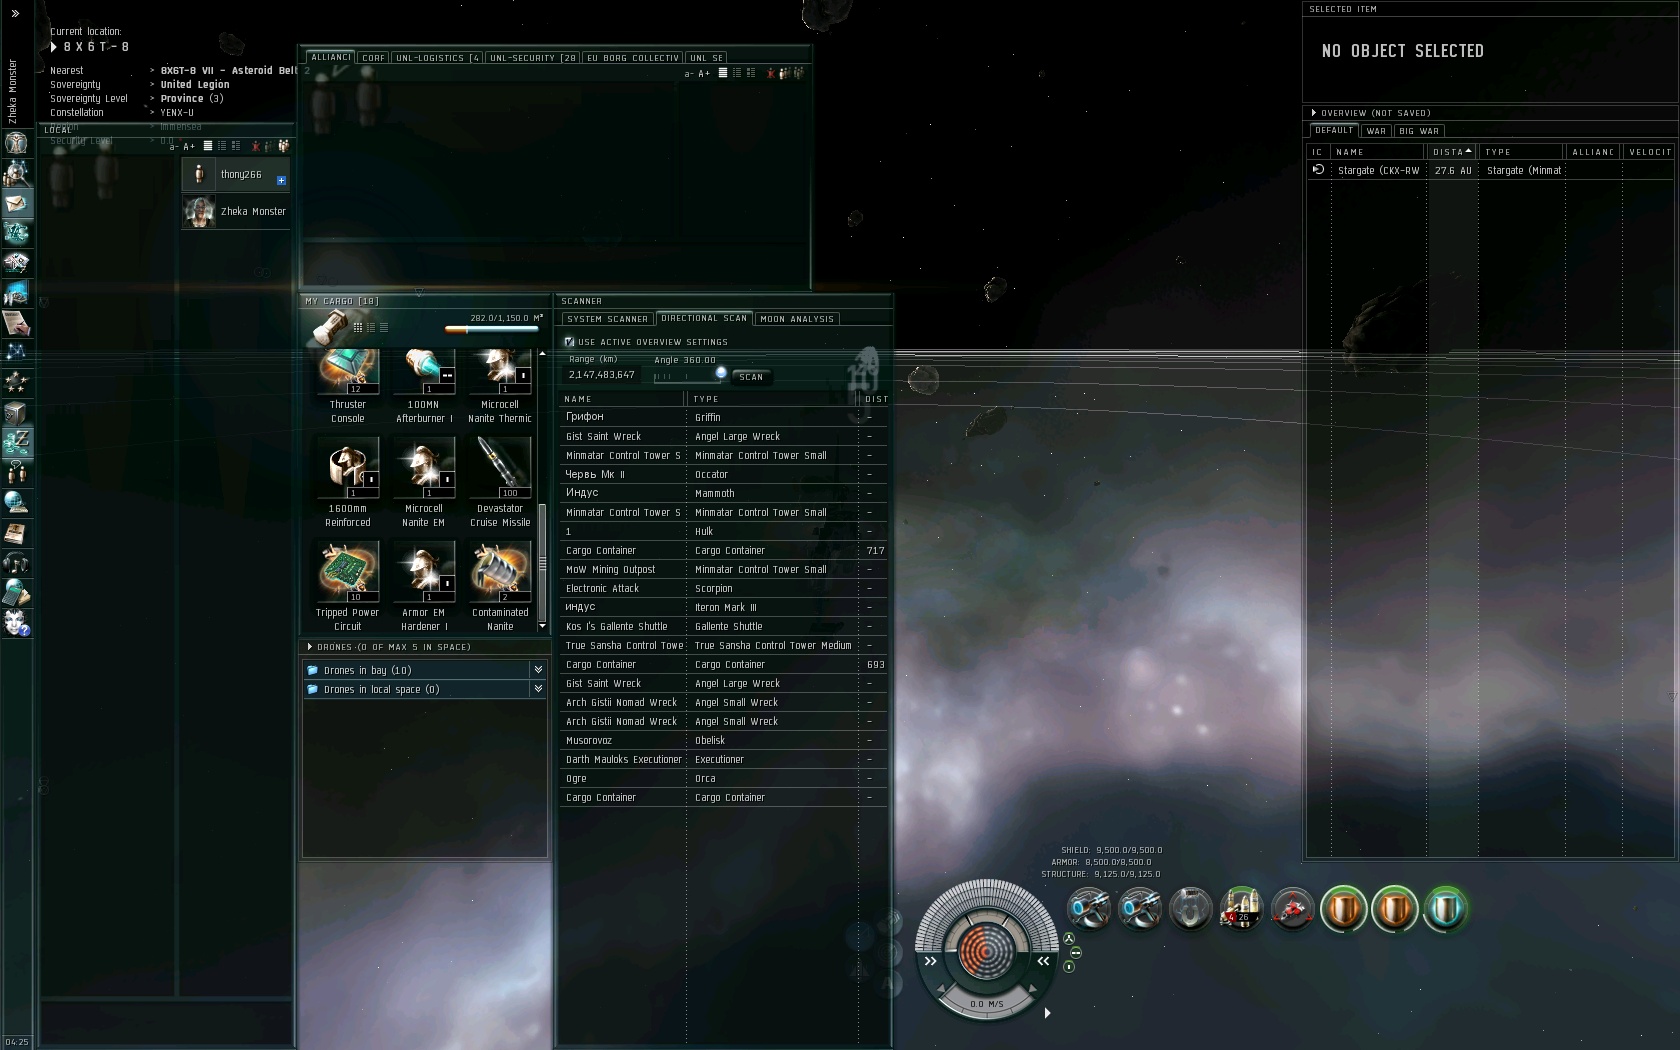Open the Contracts paper-and-pen Neocom icon
The image size is (1680, 1050).
pyautogui.click(x=16, y=323)
